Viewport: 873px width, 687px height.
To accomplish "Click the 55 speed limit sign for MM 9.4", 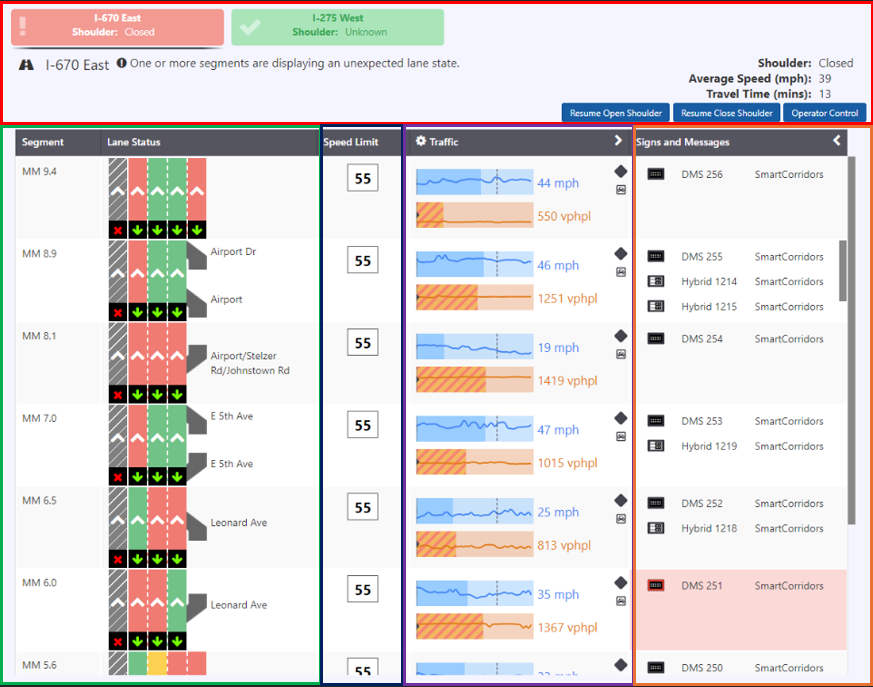I will click(362, 178).
